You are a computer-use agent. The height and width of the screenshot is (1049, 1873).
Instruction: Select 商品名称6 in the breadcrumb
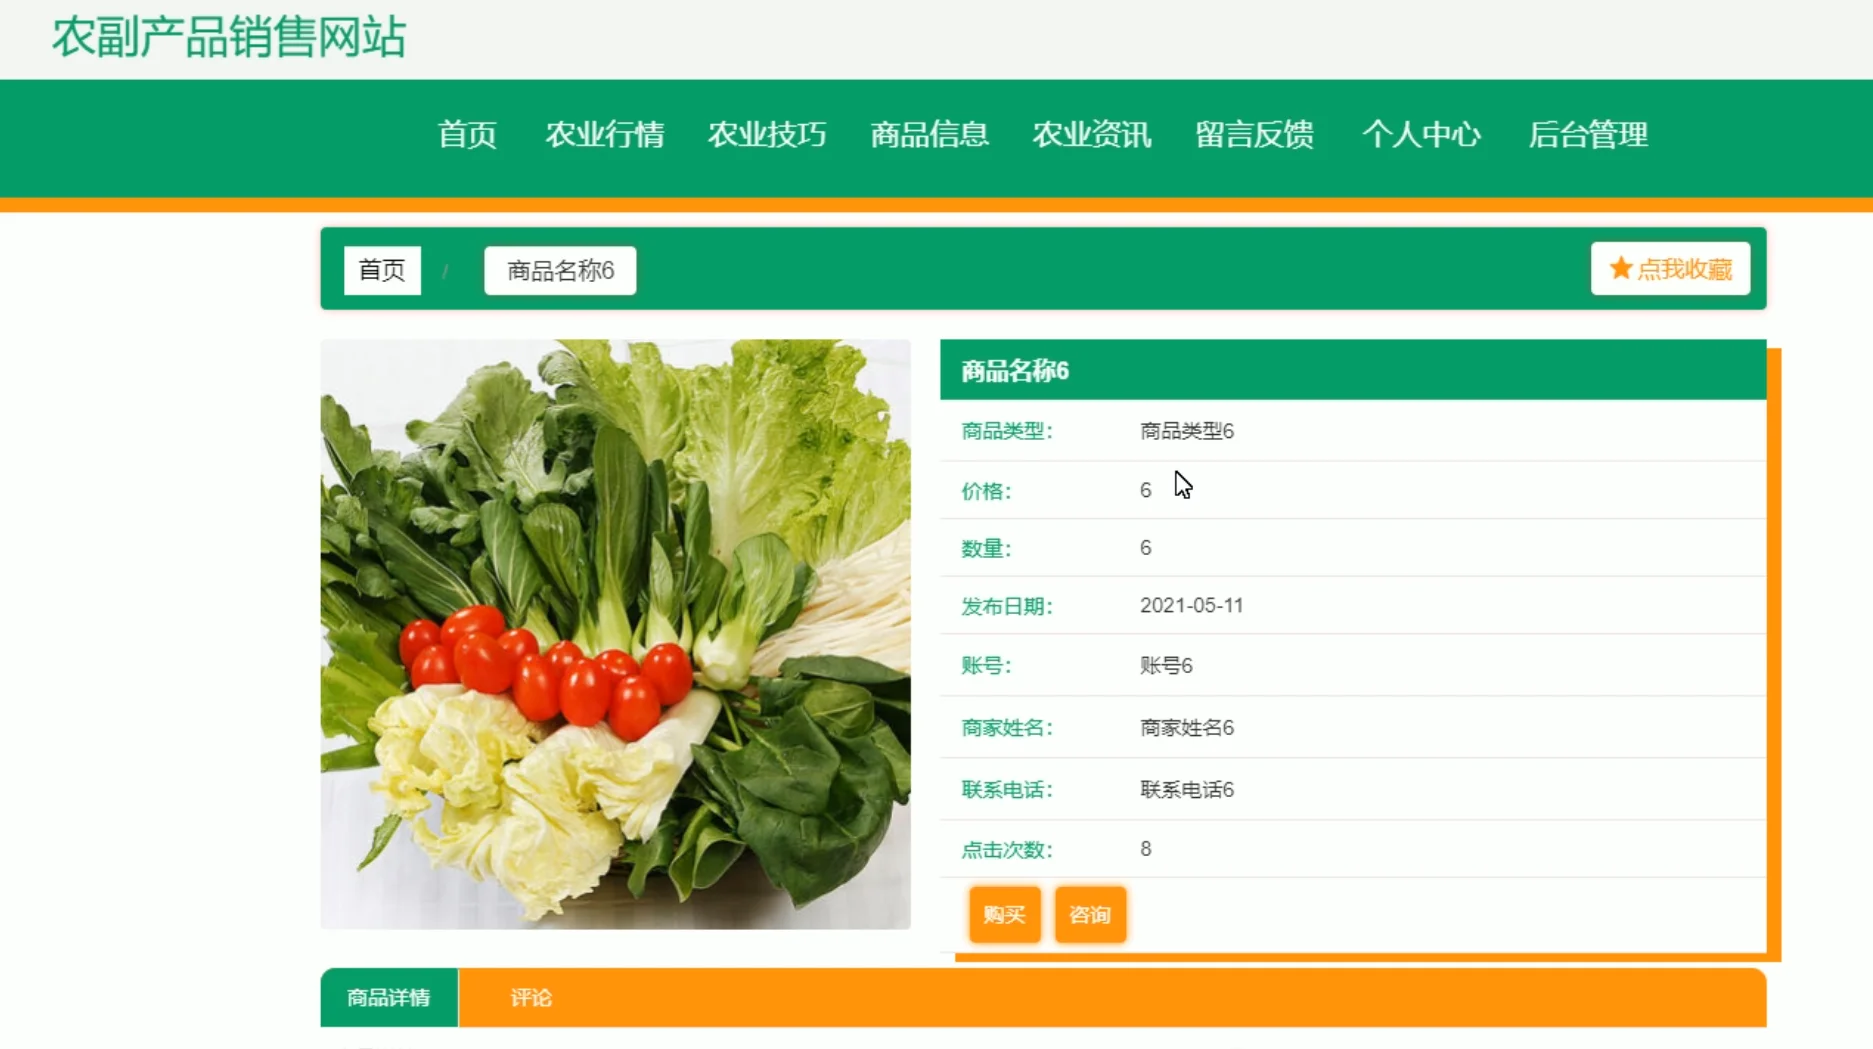click(559, 268)
